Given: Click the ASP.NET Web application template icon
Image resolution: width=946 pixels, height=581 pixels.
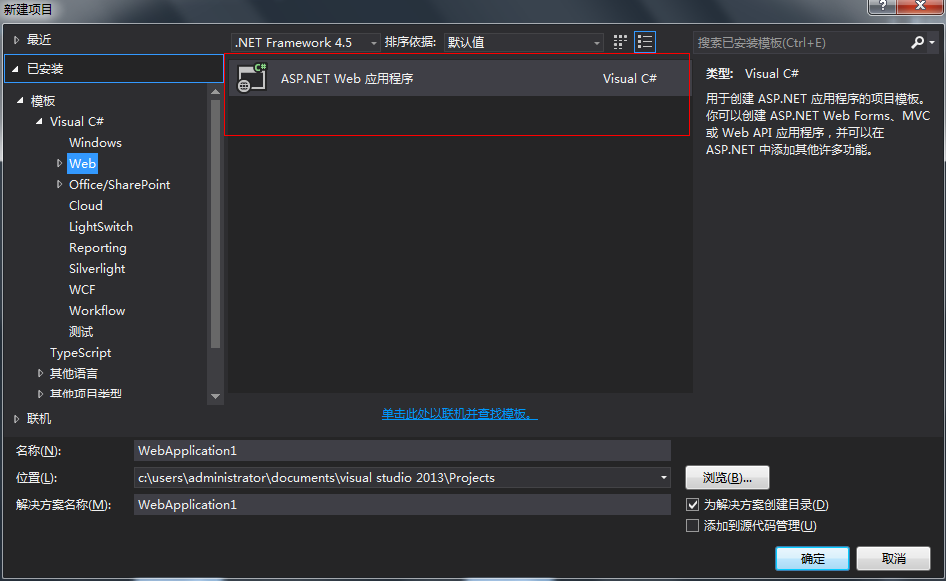Looking at the screenshot, I should (x=252, y=78).
